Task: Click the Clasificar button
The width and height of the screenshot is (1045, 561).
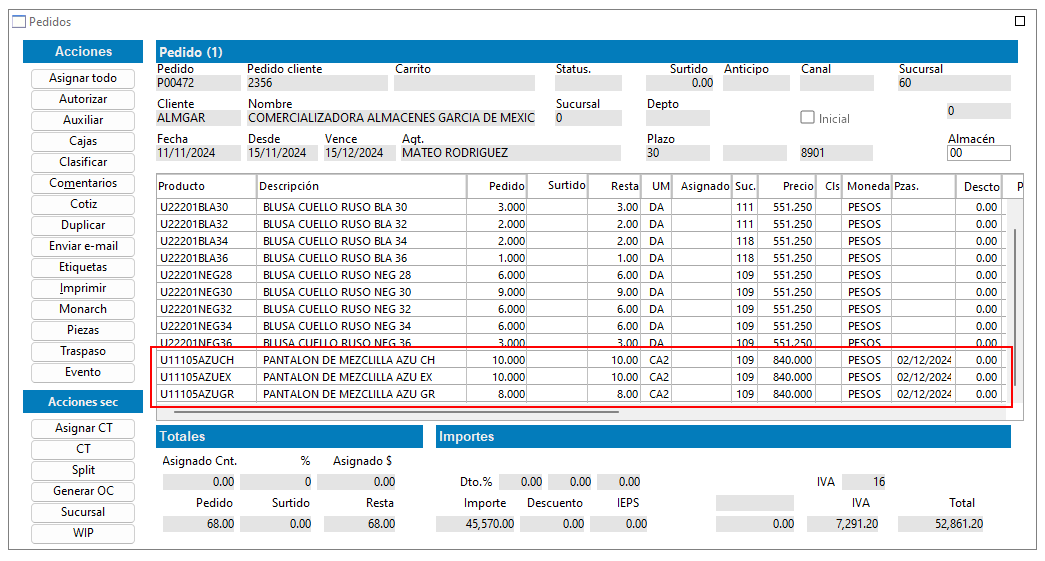Action: pos(83,163)
